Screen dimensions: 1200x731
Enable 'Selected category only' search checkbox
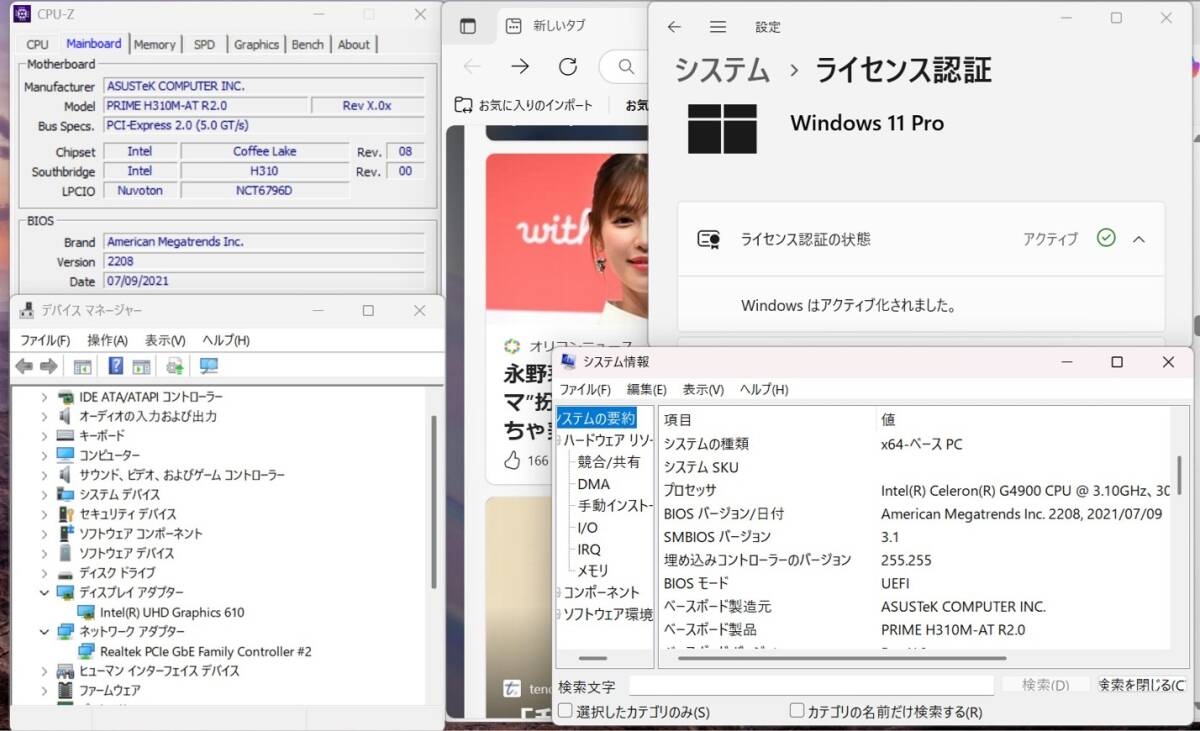click(x=566, y=711)
